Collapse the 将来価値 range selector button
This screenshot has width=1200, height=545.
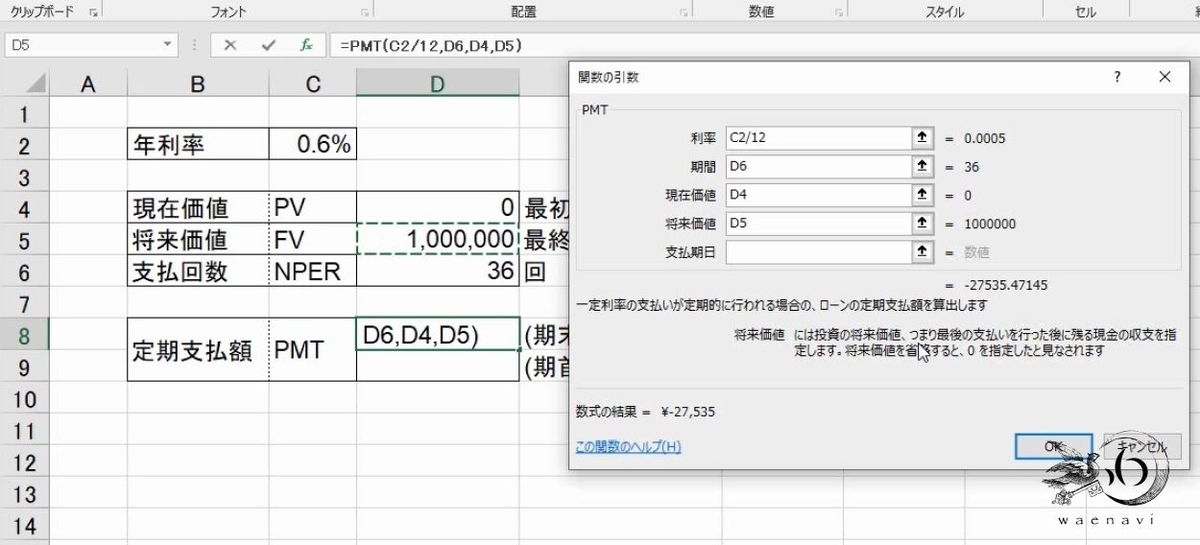point(921,224)
